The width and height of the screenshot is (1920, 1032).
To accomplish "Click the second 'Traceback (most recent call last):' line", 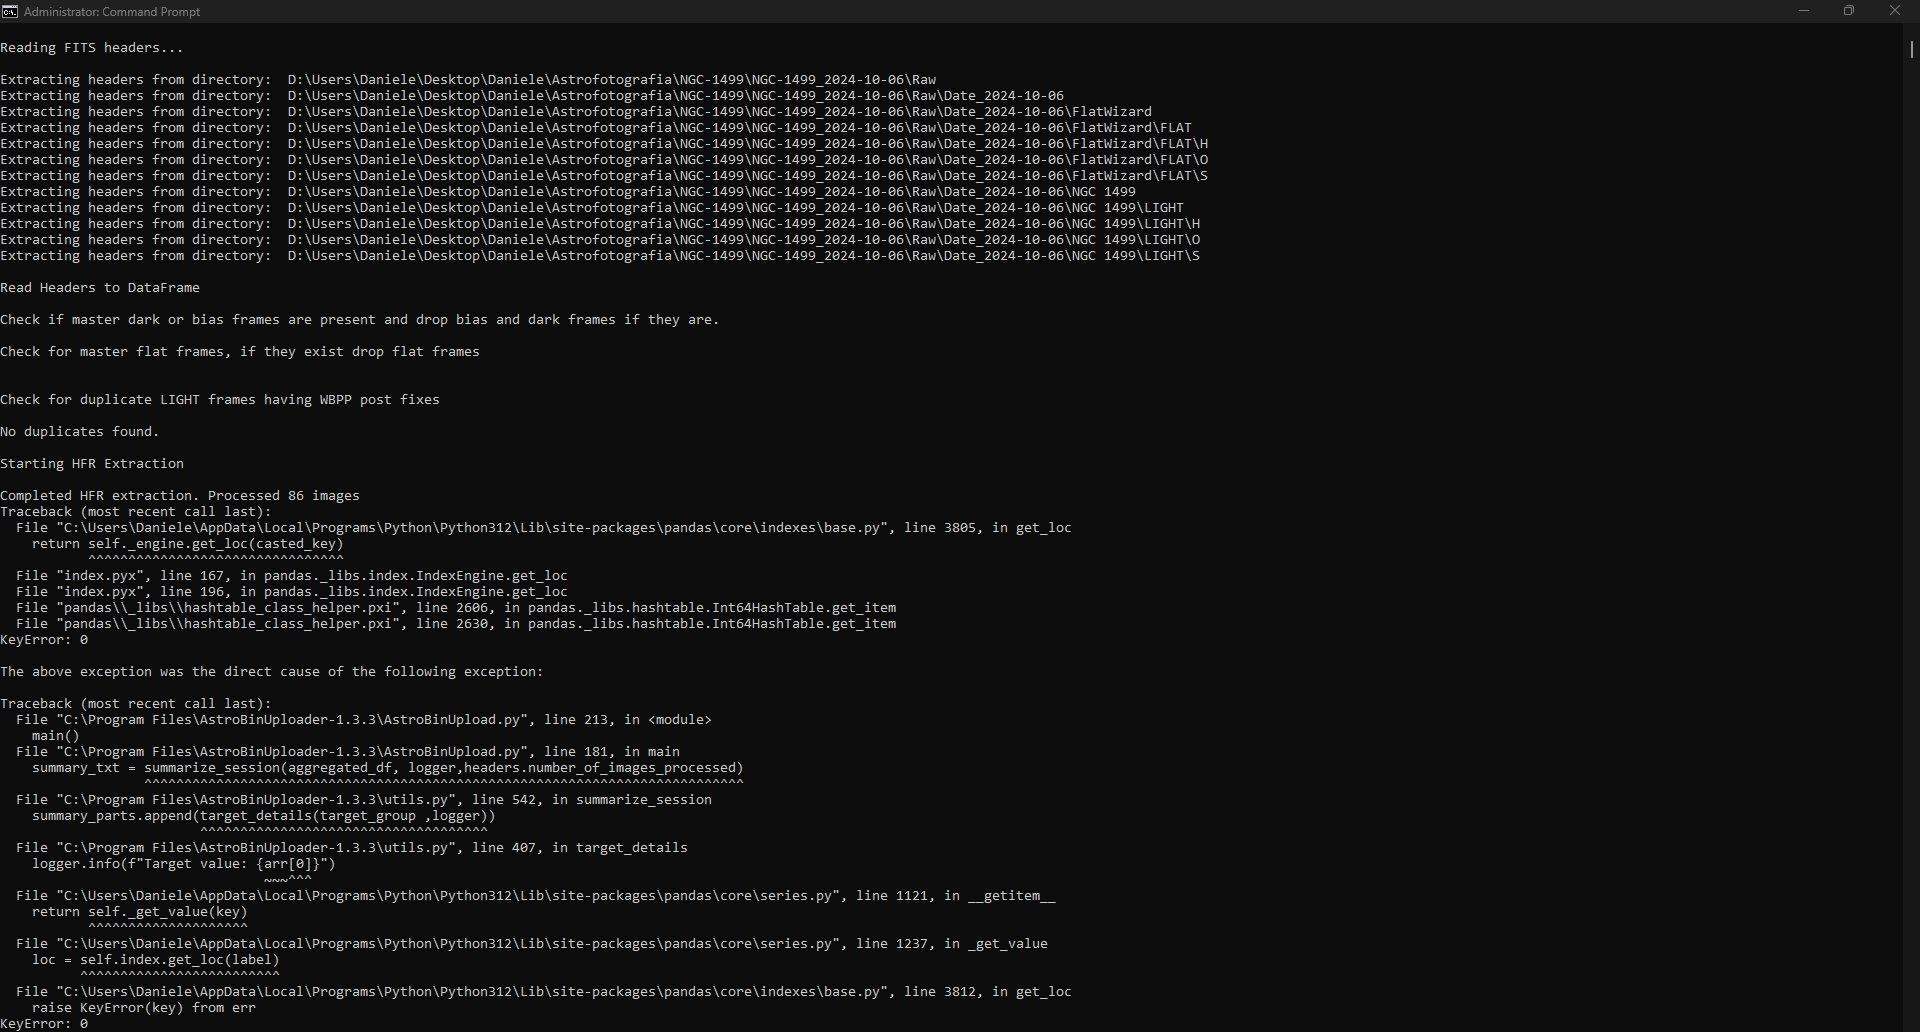I will 136,704.
